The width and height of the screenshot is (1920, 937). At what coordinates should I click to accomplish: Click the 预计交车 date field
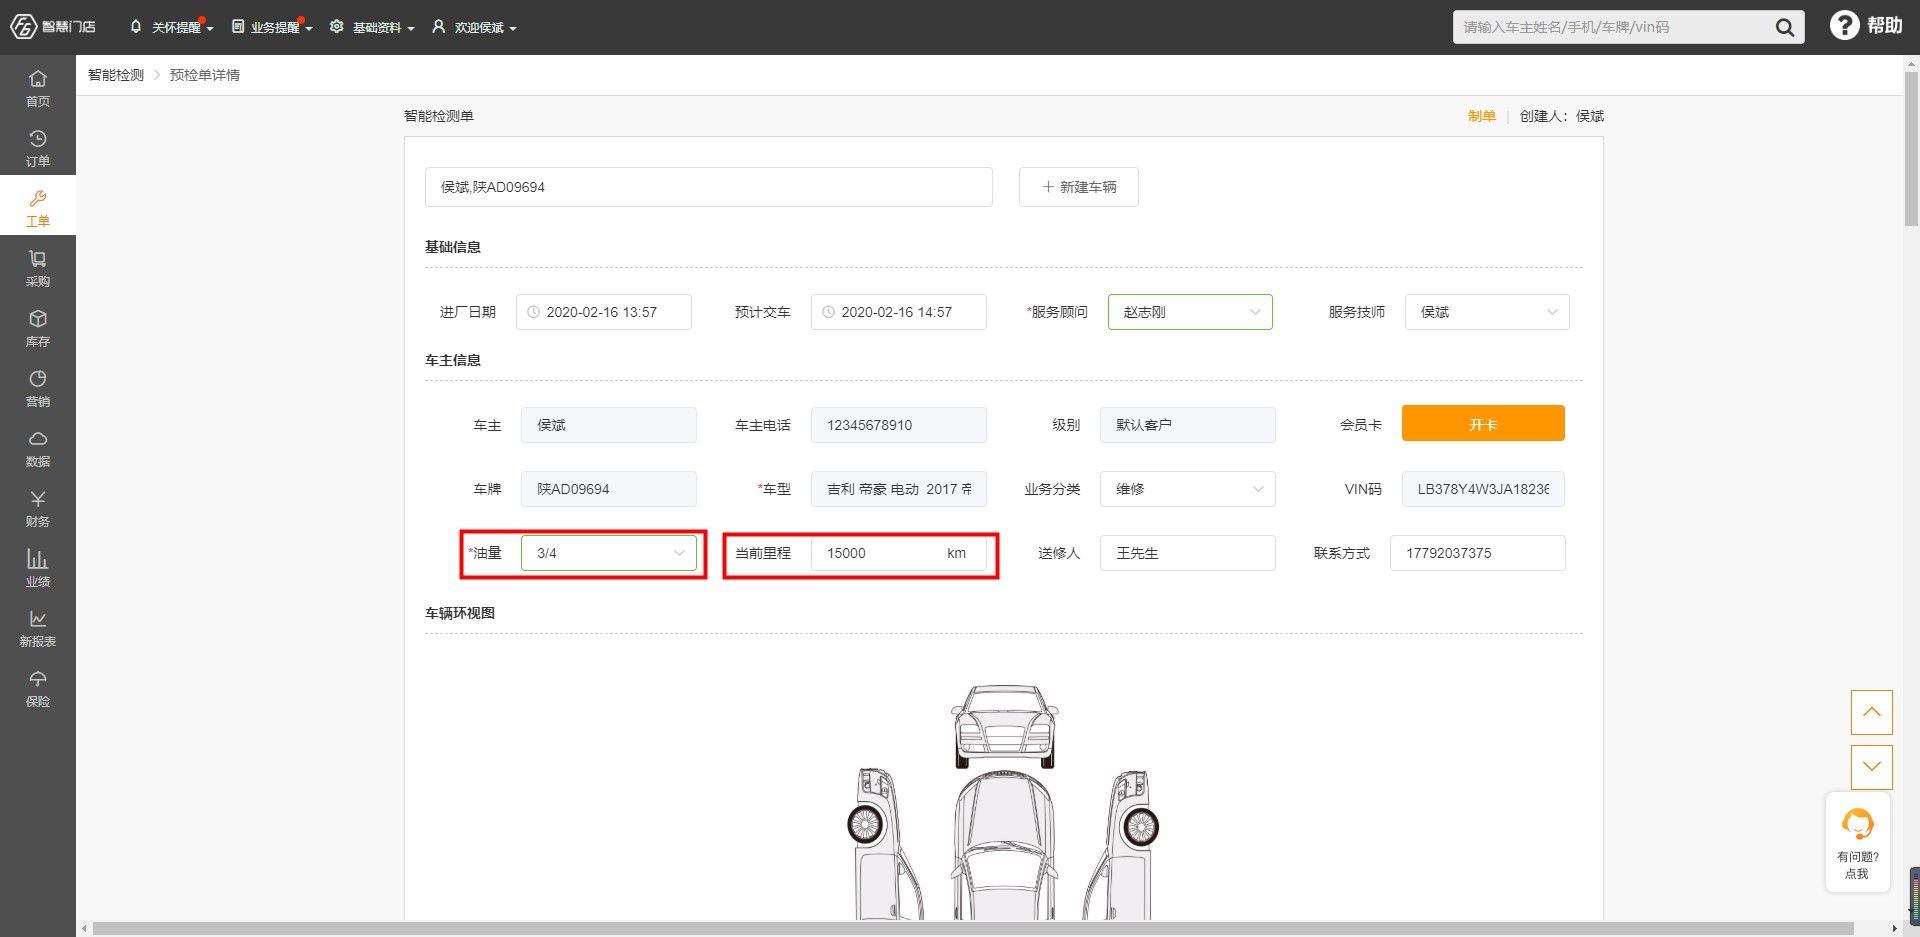[x=899, y=312]
